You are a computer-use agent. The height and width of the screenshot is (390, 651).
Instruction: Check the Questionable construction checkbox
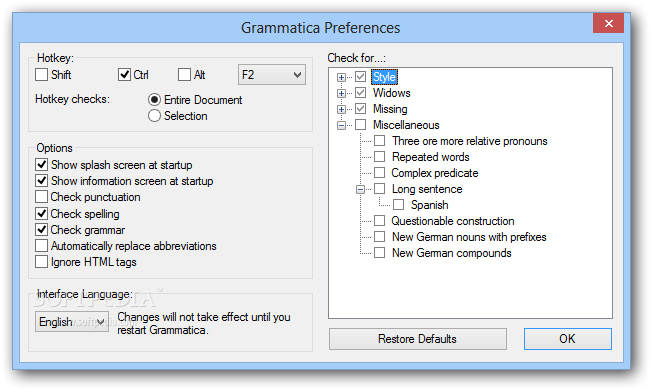point(379,221)
